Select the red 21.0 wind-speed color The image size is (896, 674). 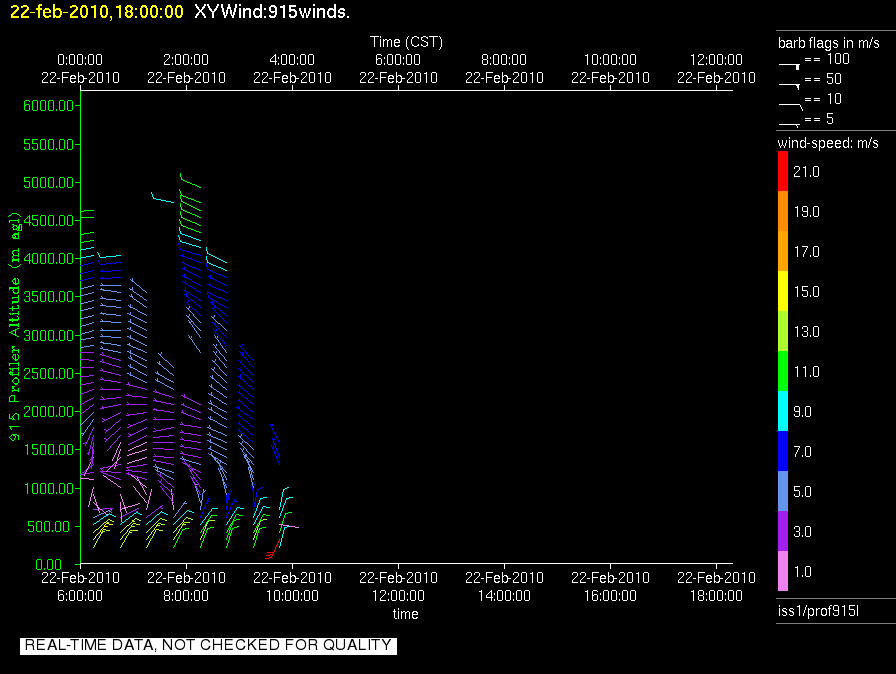tap(783, 171)
